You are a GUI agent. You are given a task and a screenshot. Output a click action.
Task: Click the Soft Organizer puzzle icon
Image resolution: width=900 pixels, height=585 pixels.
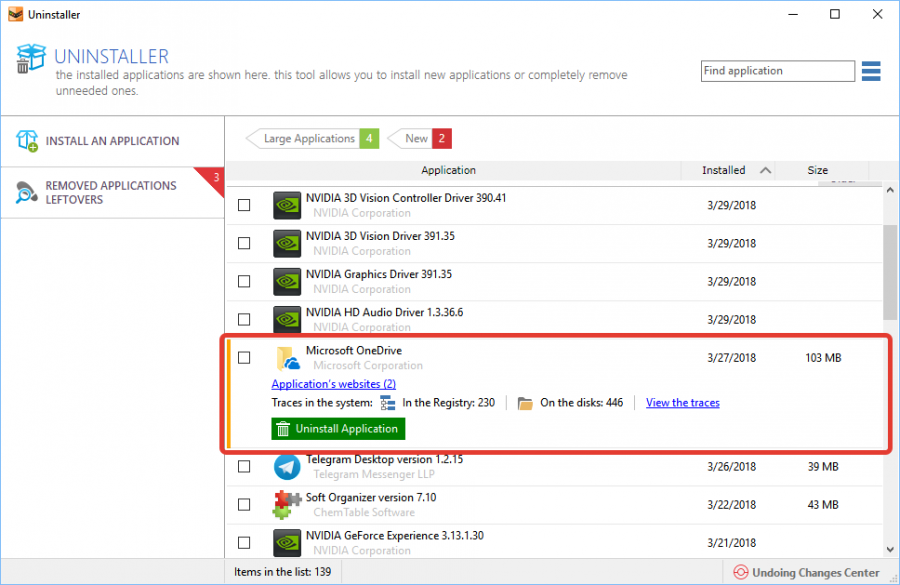286,505
